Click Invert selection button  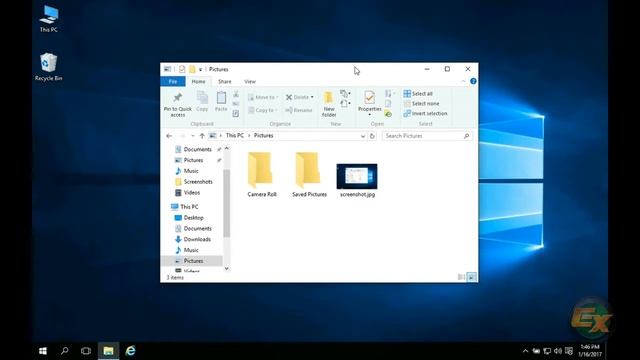point(425,113)
